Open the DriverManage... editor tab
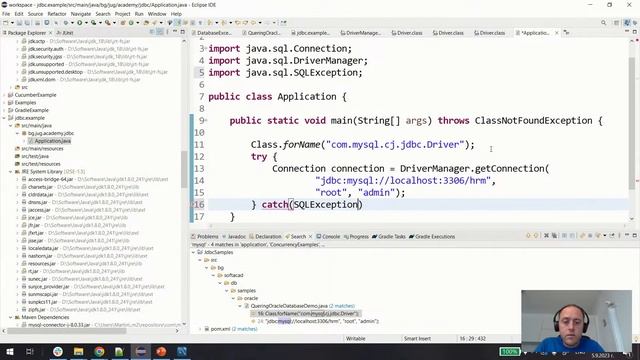 point(360,33)
